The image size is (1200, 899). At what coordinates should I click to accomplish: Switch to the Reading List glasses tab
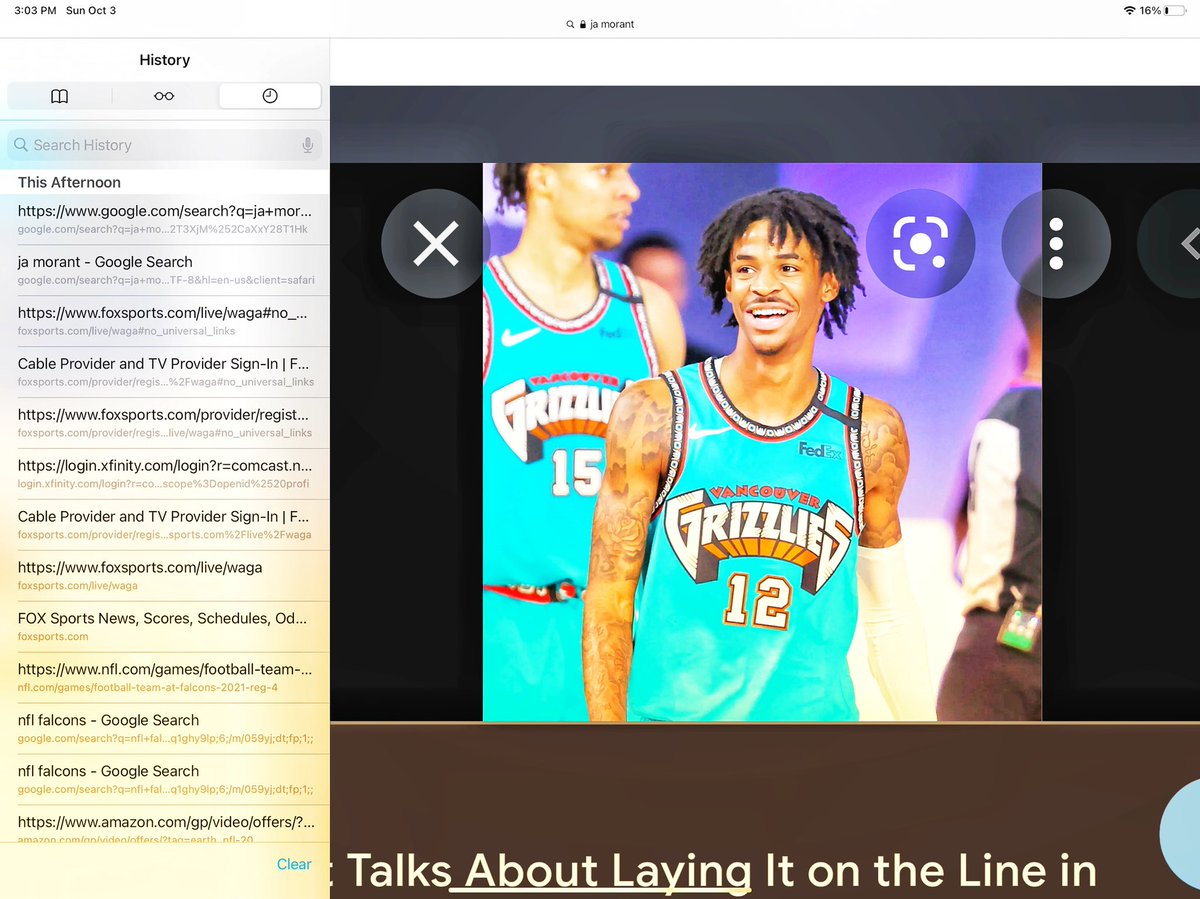[x=164, y=96]
